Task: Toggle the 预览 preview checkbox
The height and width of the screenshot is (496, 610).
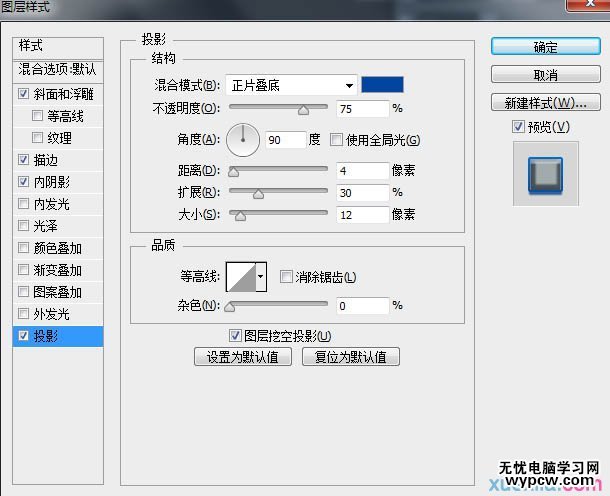Action: pos(518,126)
